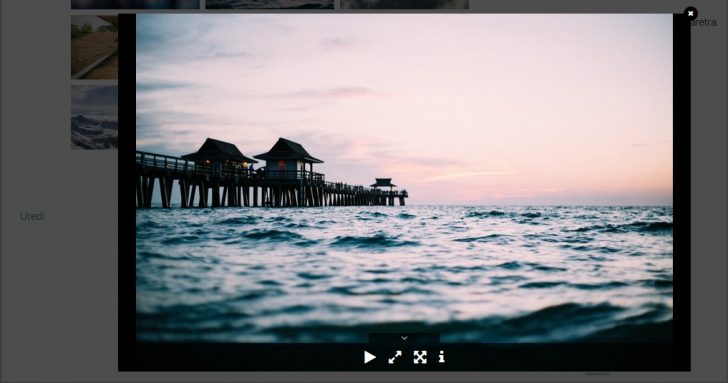This screenshot has width=728, height=383.
Task: Click the 'Uredi' link behind the lightbox
Action: pos(32,216)
